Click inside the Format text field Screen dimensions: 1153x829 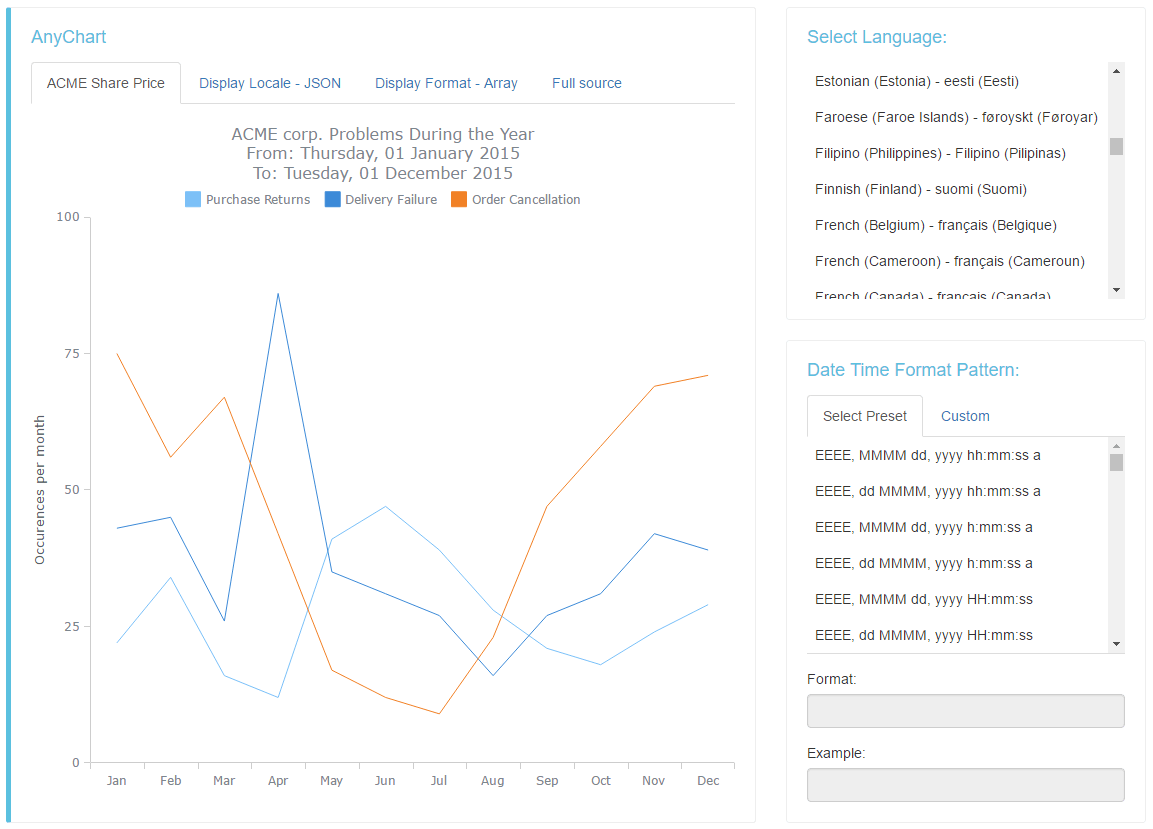point(964,711)
